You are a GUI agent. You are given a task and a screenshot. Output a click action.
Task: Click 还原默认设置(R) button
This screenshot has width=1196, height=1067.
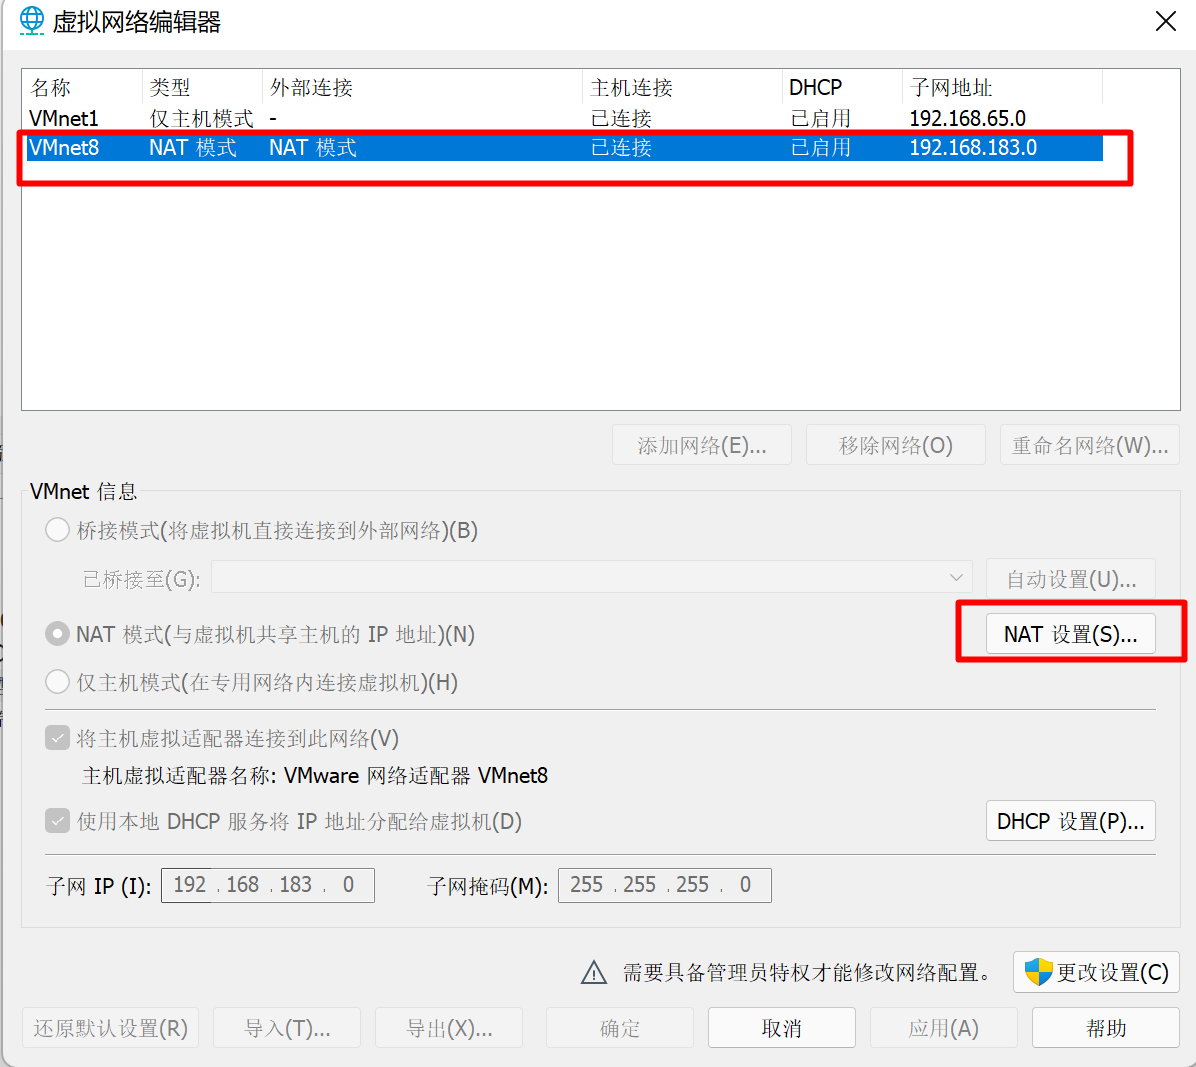(x=111, y=1028)
